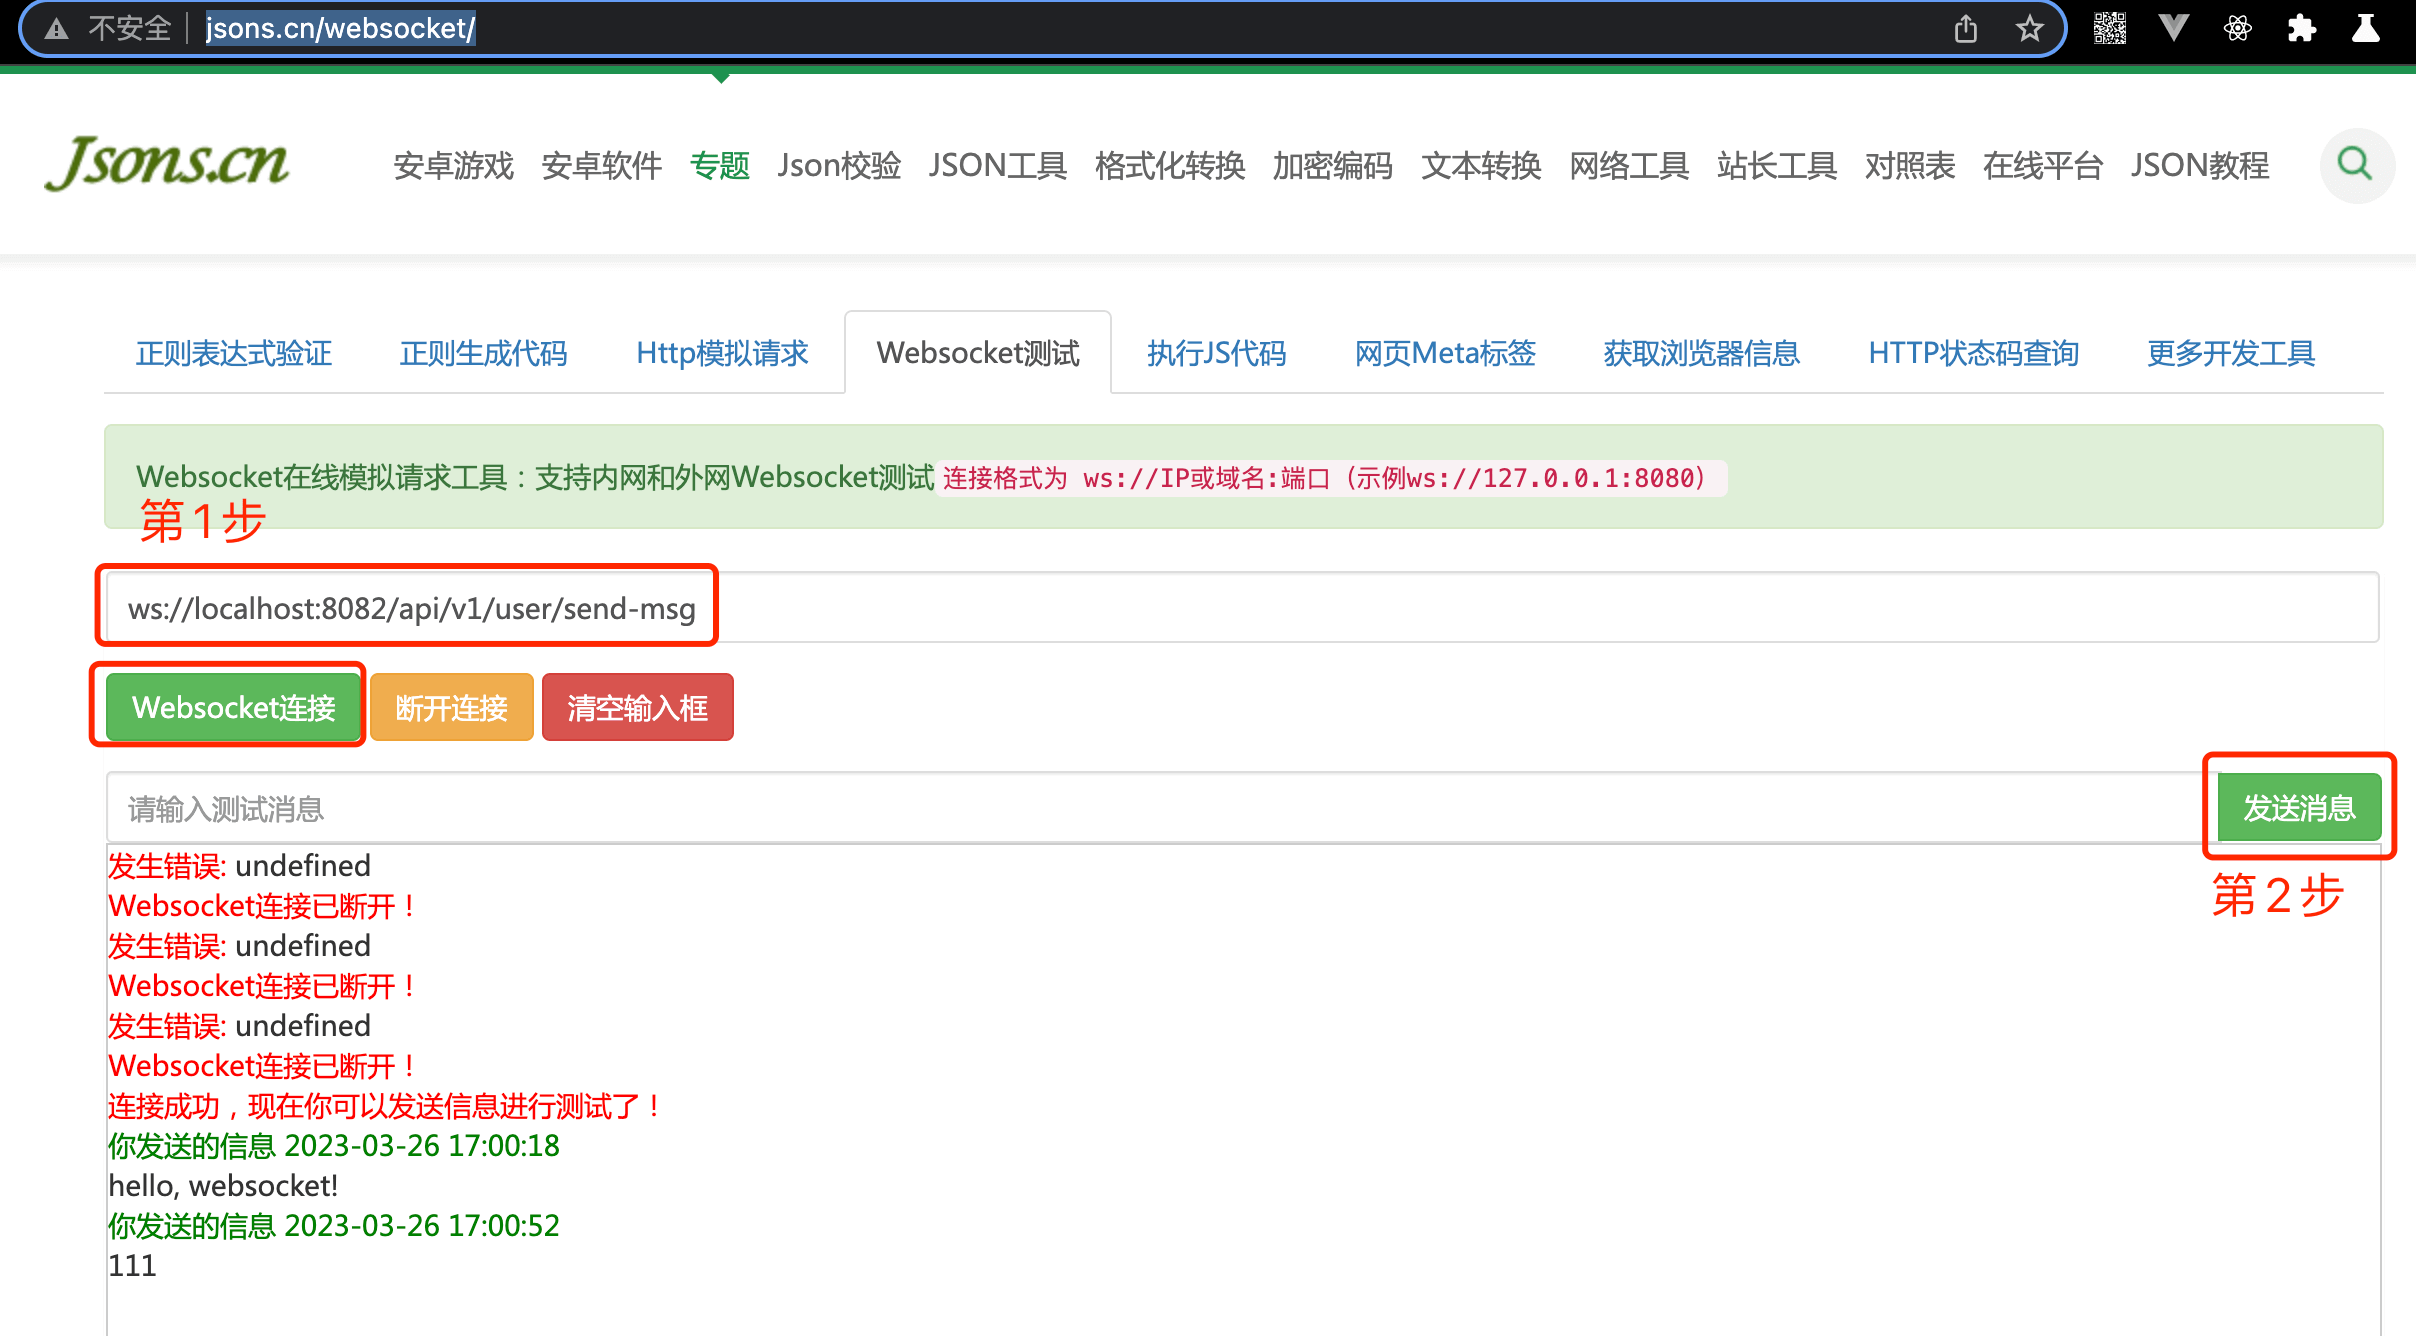The image size is (2416, 1336).
Task: Switch to the HTTP状态码查询 tab
Action: point(1973,353)
